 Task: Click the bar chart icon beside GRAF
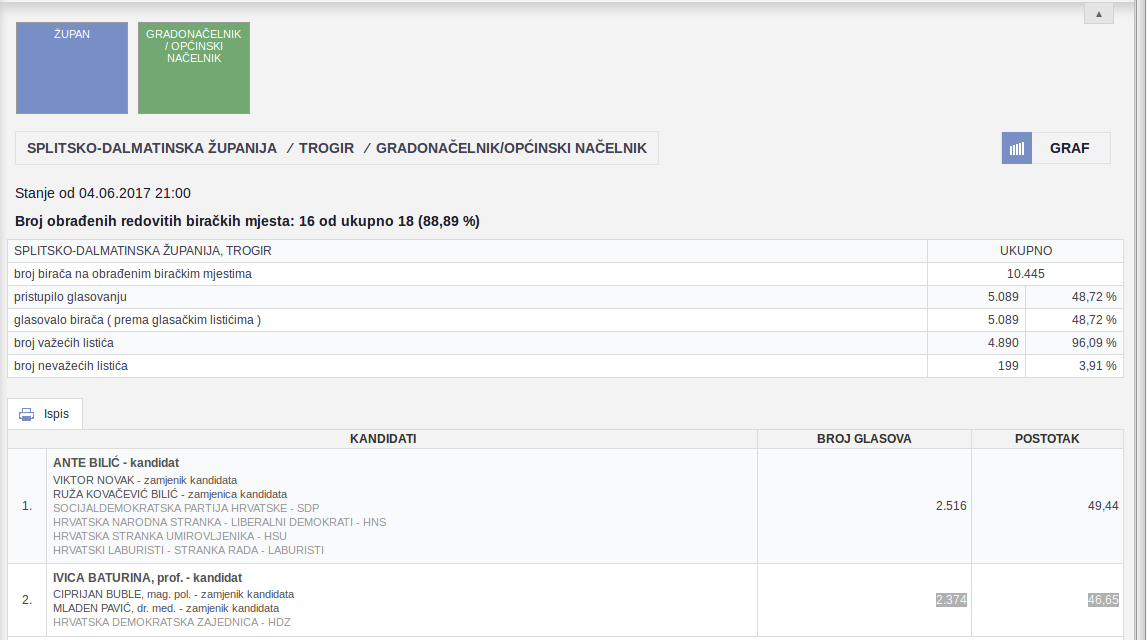pos(1017,148)
